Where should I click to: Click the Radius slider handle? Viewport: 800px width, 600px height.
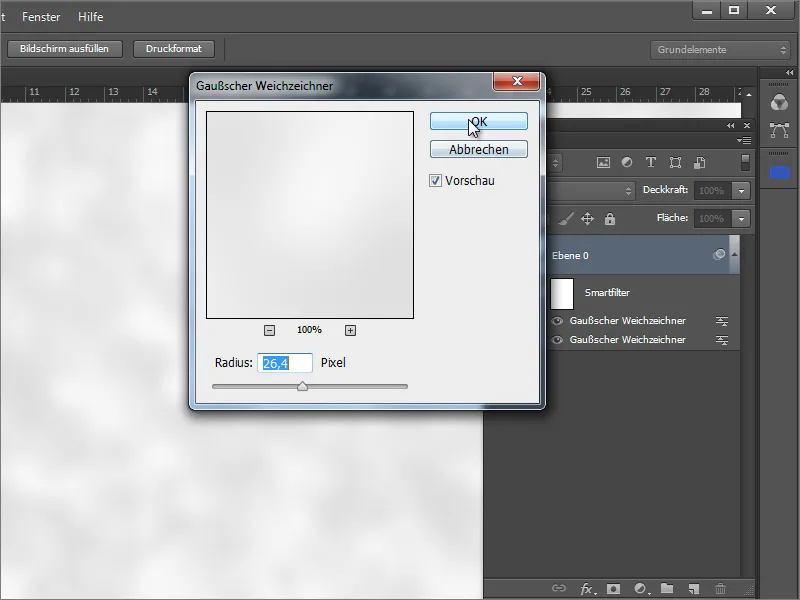(x=303, y=386)
